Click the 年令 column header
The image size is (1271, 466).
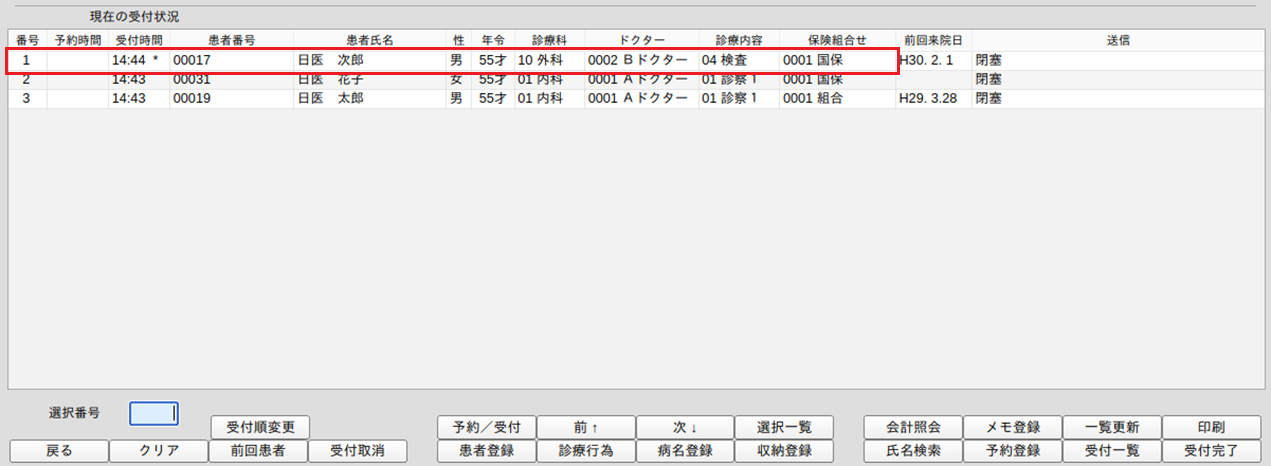click(x=493, y=40)
